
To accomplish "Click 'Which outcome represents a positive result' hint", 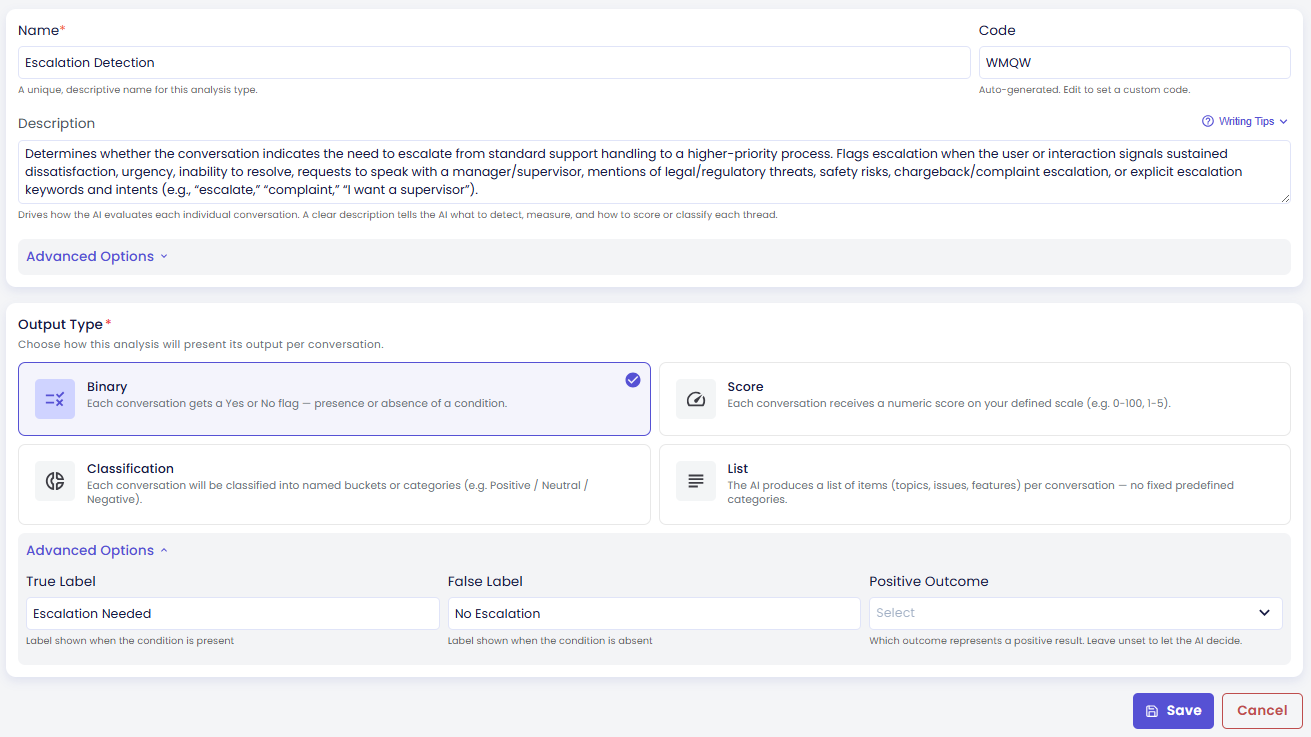I will pos(1056,641).
